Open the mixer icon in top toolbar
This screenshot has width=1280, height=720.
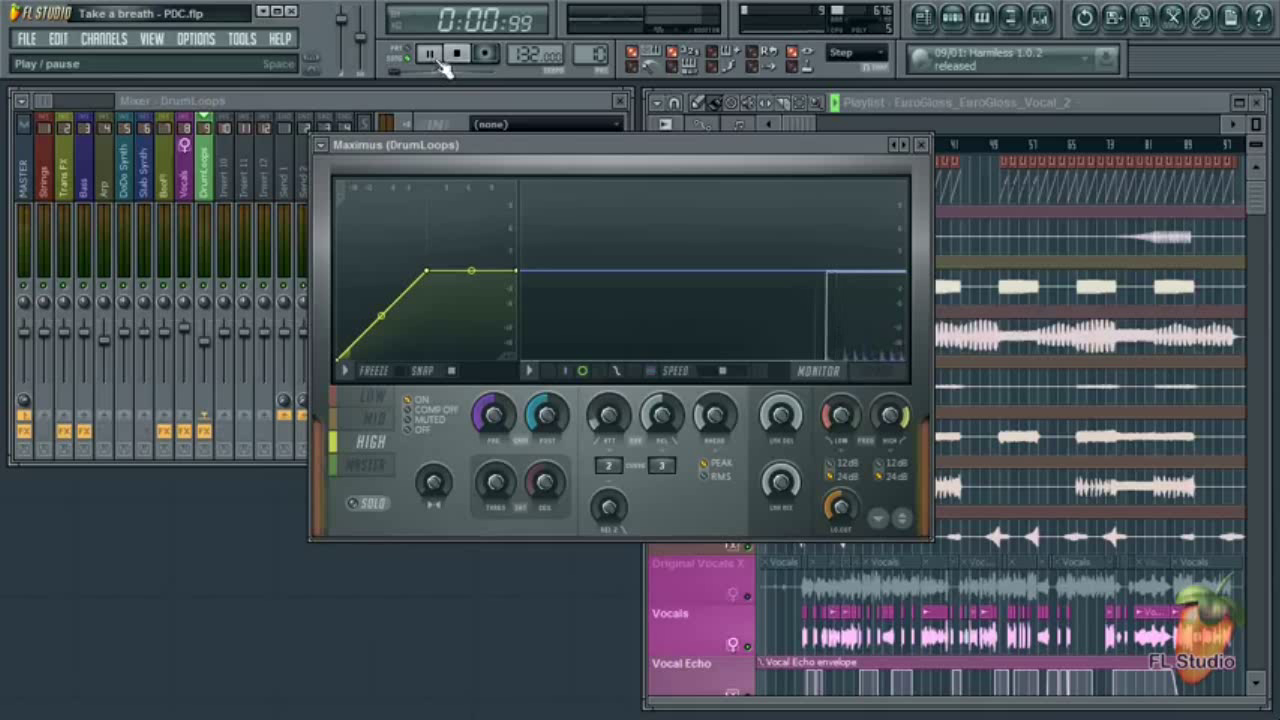pos(1040,17)
